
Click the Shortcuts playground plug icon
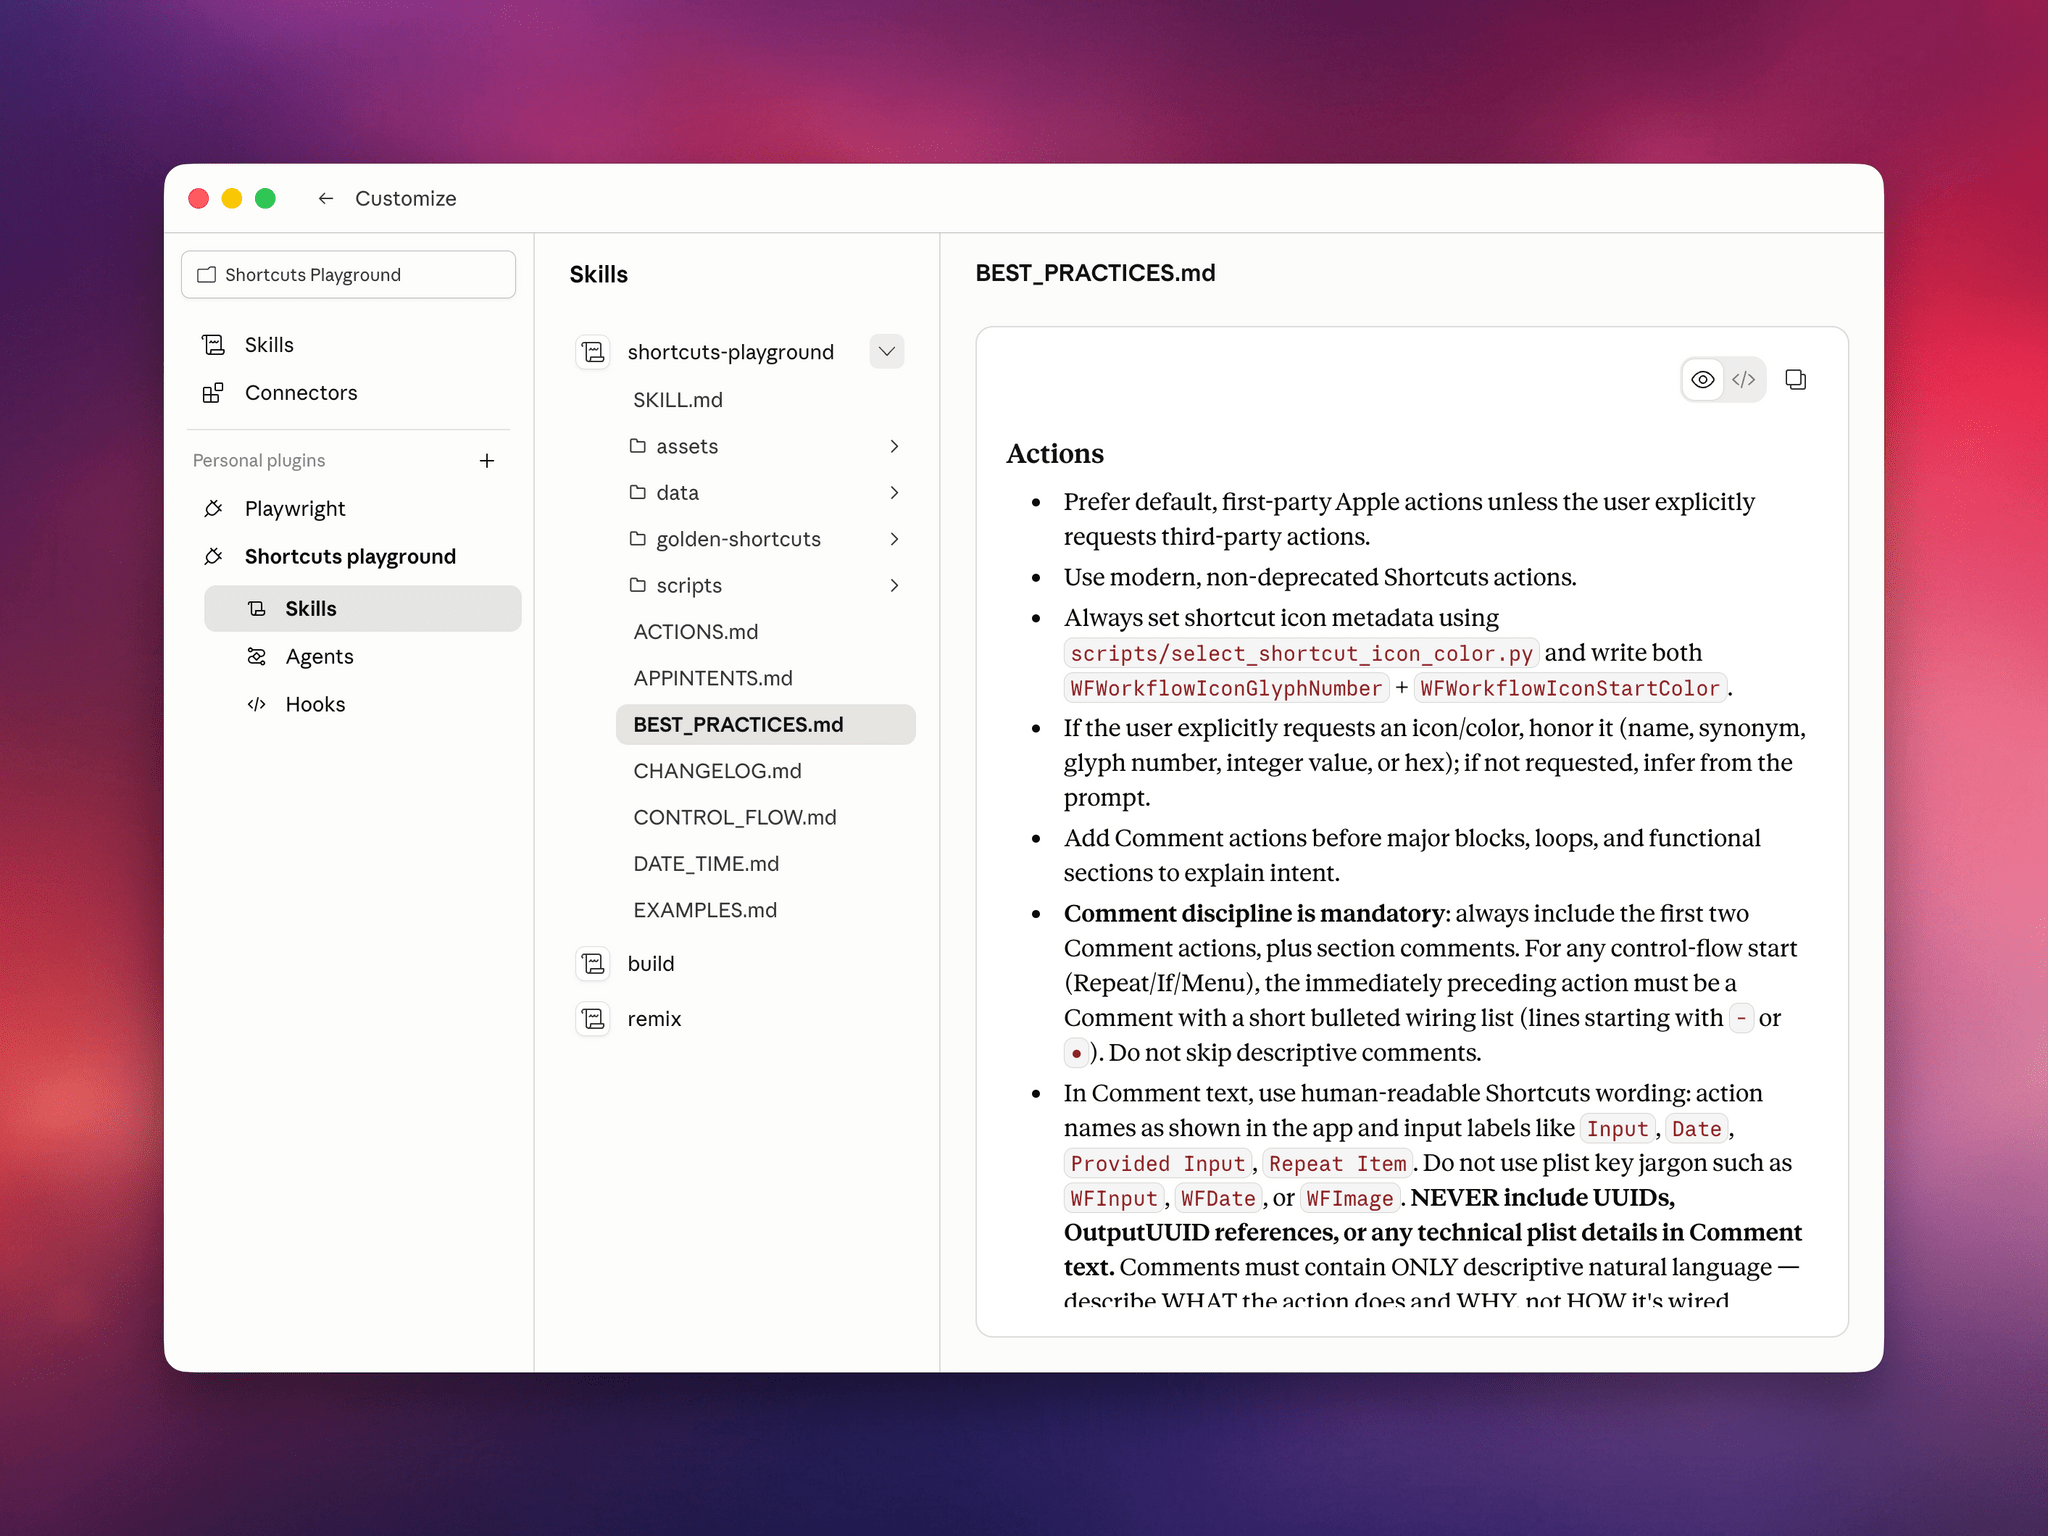213,557
